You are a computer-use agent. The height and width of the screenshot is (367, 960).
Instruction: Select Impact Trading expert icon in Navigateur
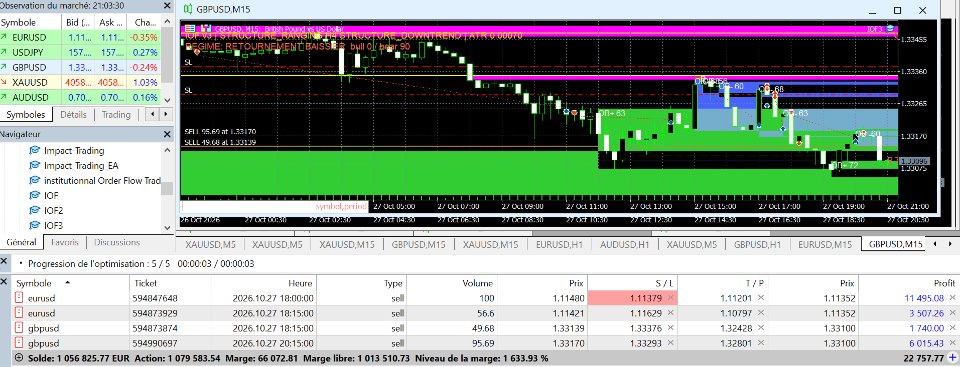click(x=34, y=151)
